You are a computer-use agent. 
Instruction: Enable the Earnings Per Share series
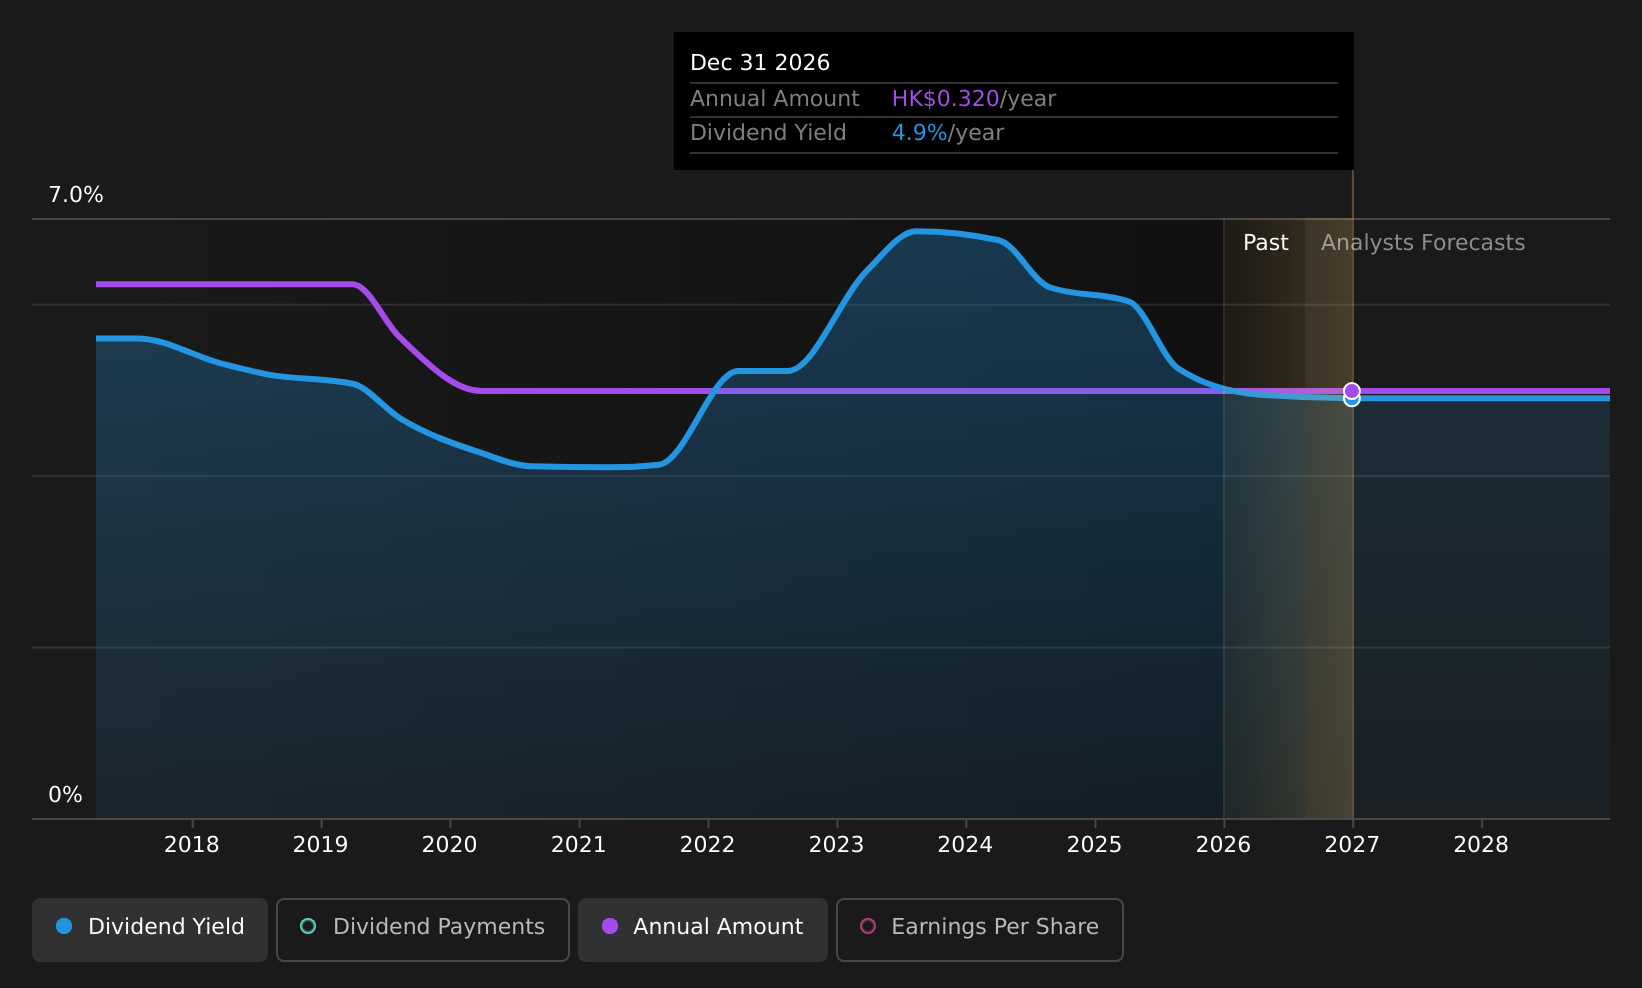980,930
